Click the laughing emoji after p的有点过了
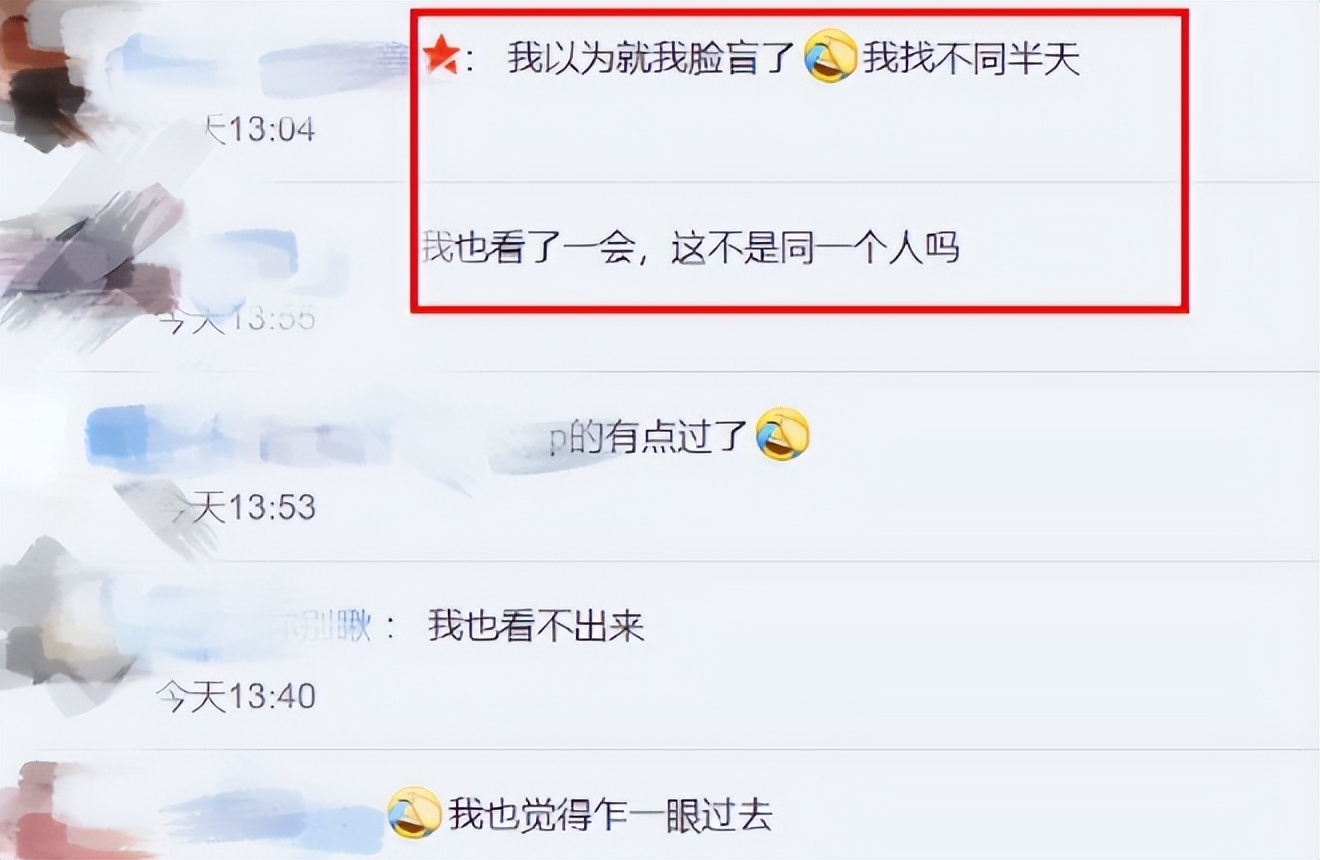Image resolution: width=1320 pixels, height=860 pixels. coord(783,434)
